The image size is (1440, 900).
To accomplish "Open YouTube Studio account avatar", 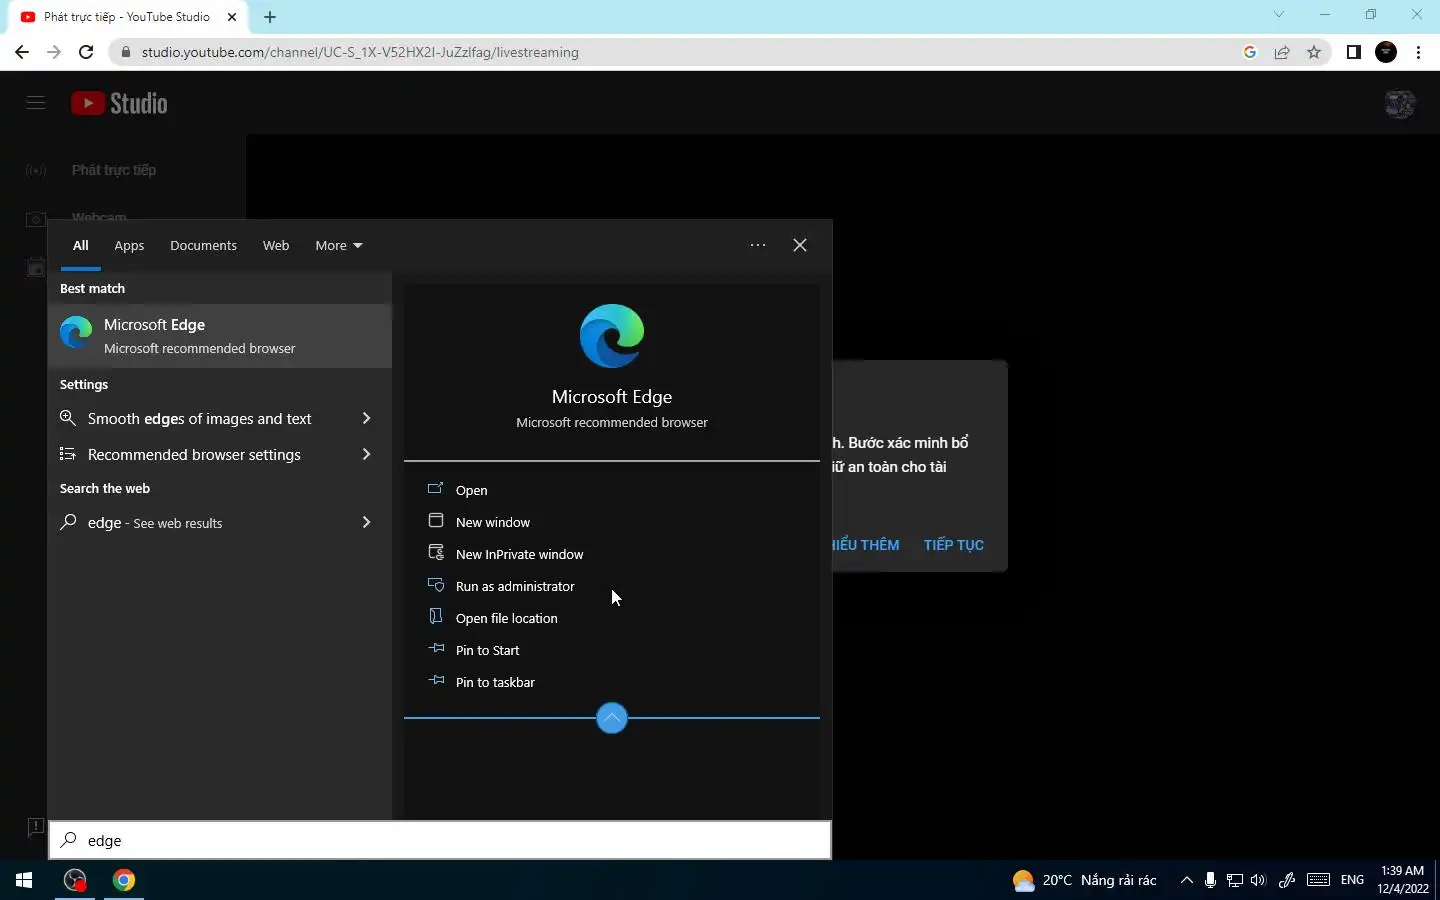I will point(1400,103).
